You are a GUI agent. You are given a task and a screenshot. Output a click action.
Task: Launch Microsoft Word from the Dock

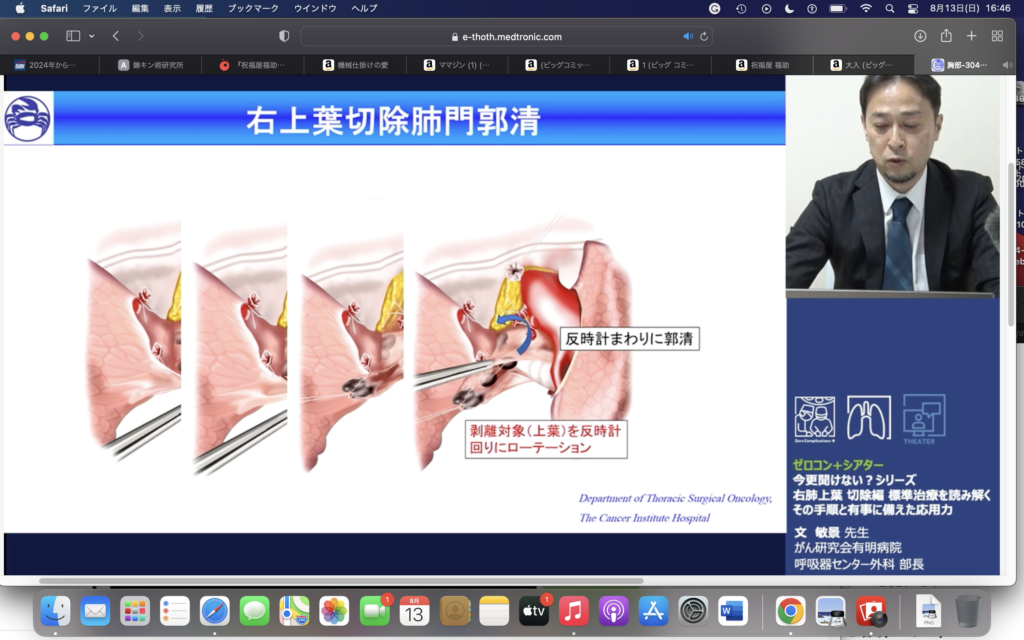pyautogui.click(x=733, y=610)
